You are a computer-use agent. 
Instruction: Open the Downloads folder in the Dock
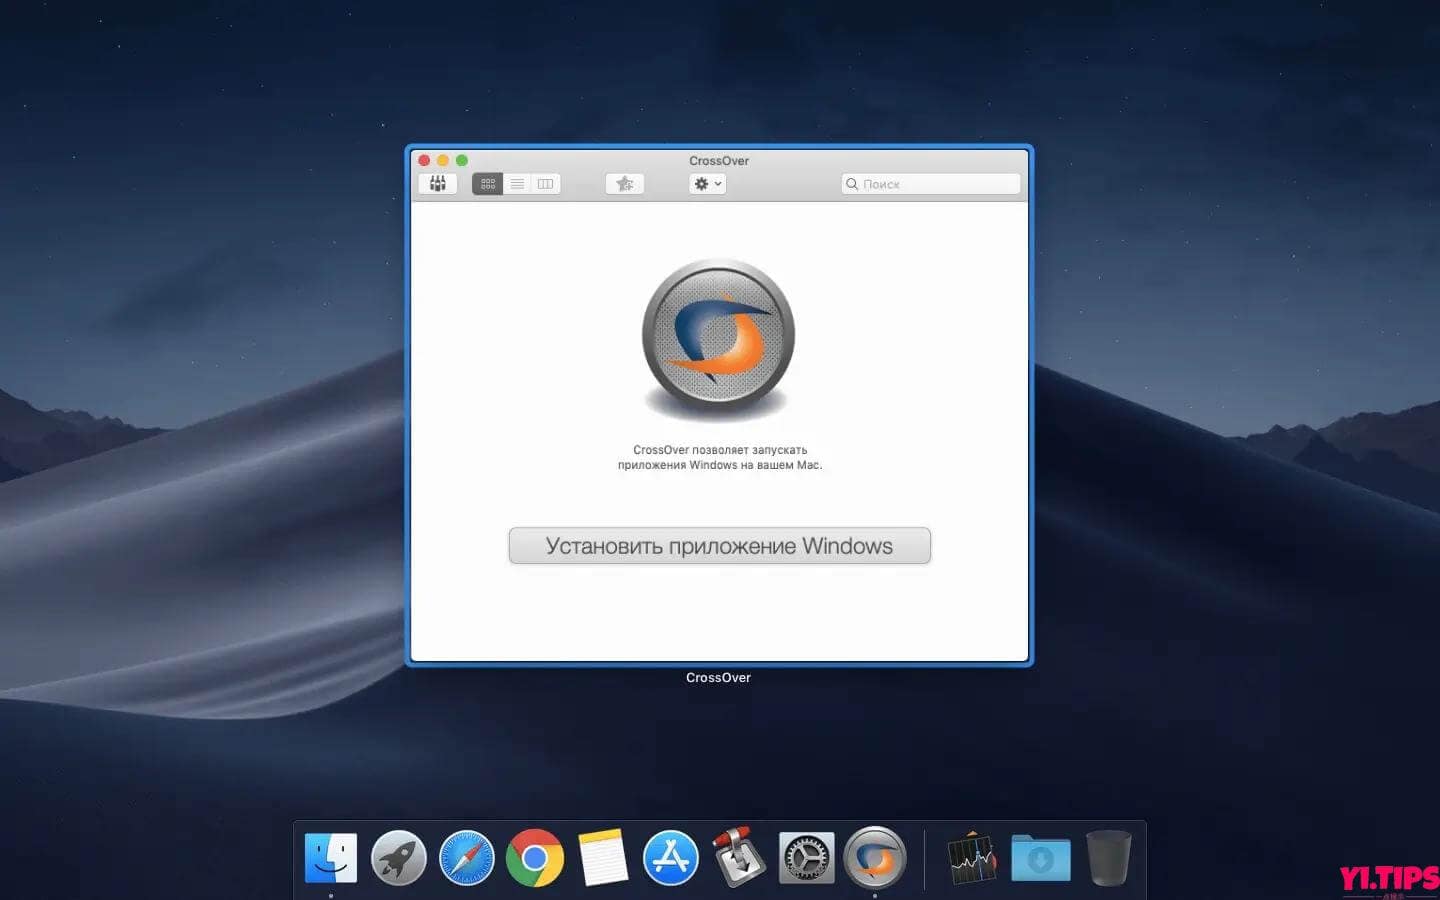pyautogui.click(x=1040, y=857)
